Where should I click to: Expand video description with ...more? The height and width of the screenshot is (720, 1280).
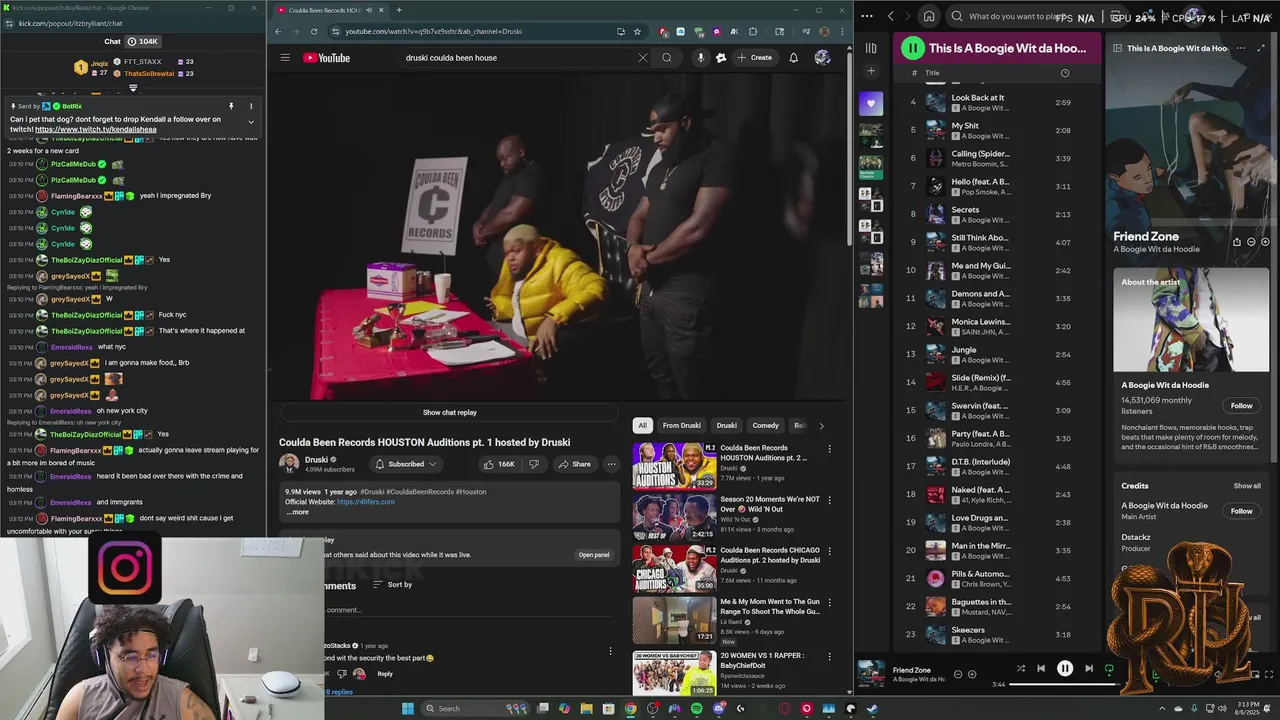298,512
